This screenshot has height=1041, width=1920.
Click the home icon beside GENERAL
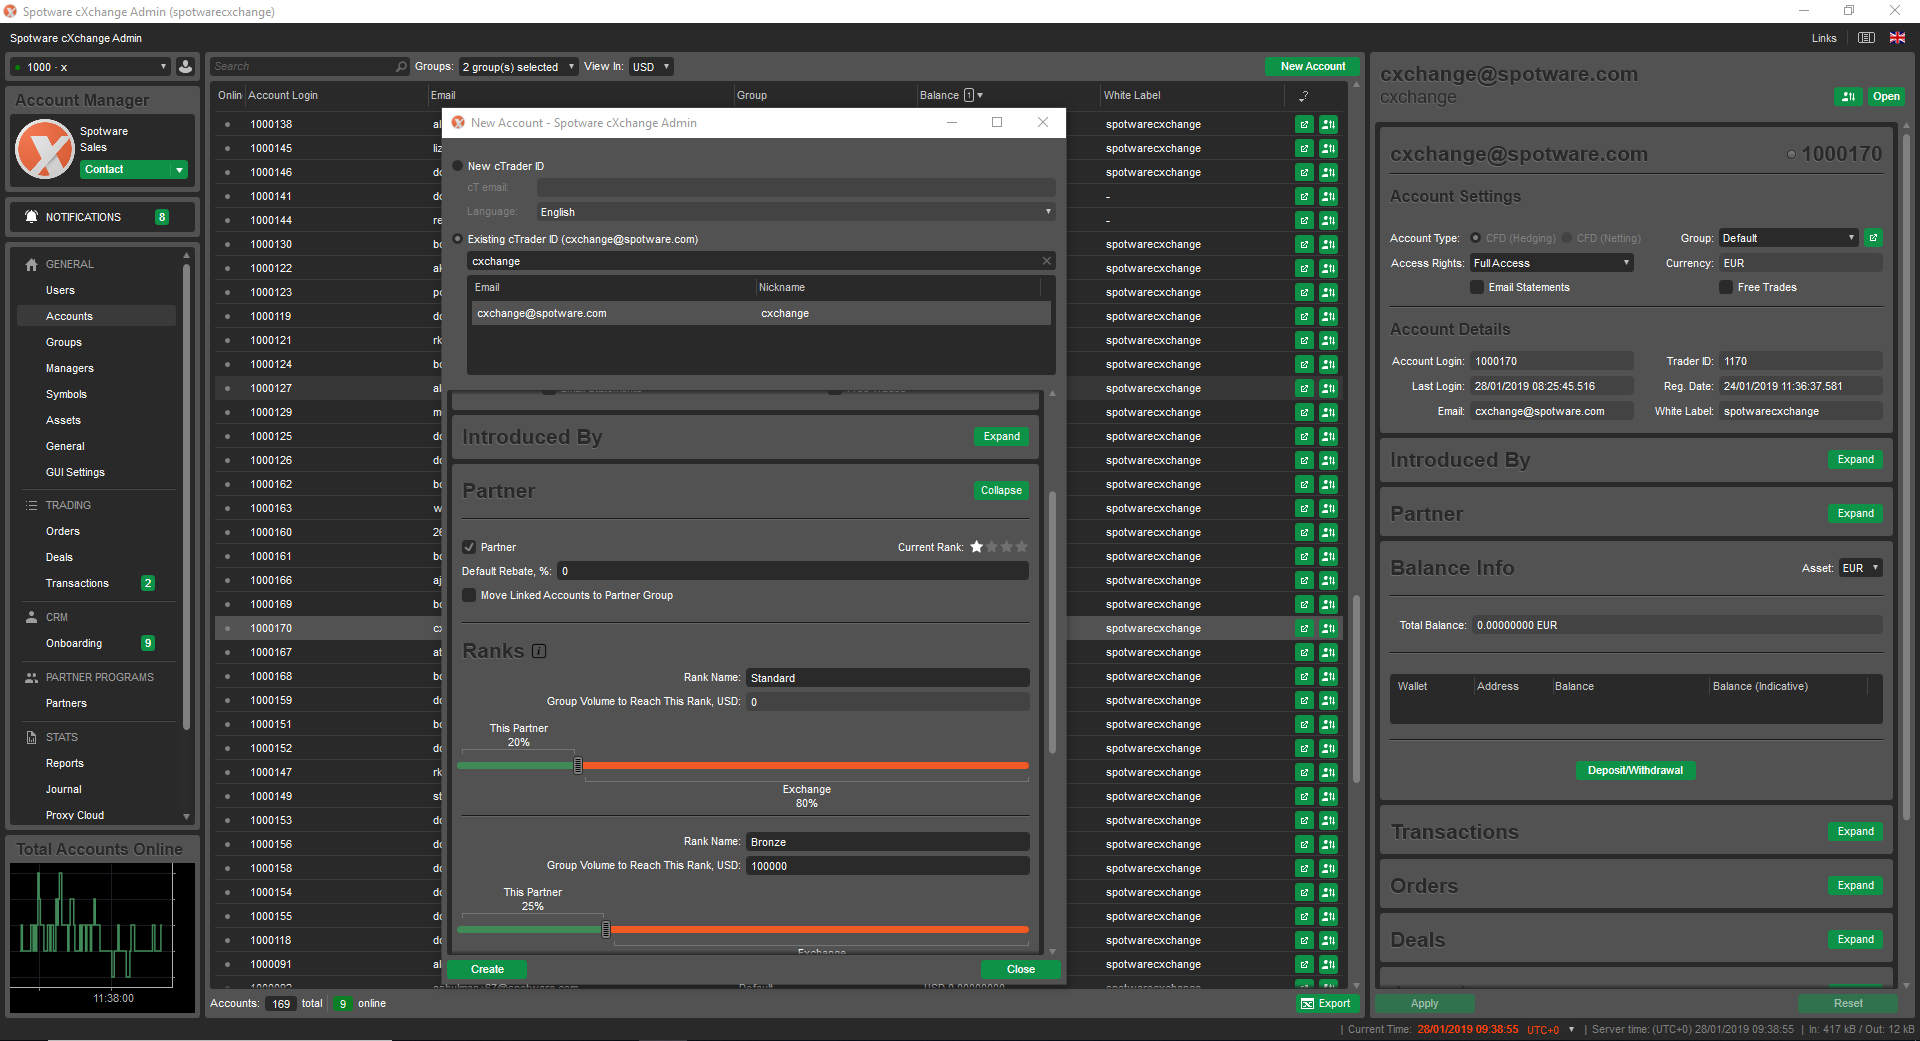coord(31,264)
